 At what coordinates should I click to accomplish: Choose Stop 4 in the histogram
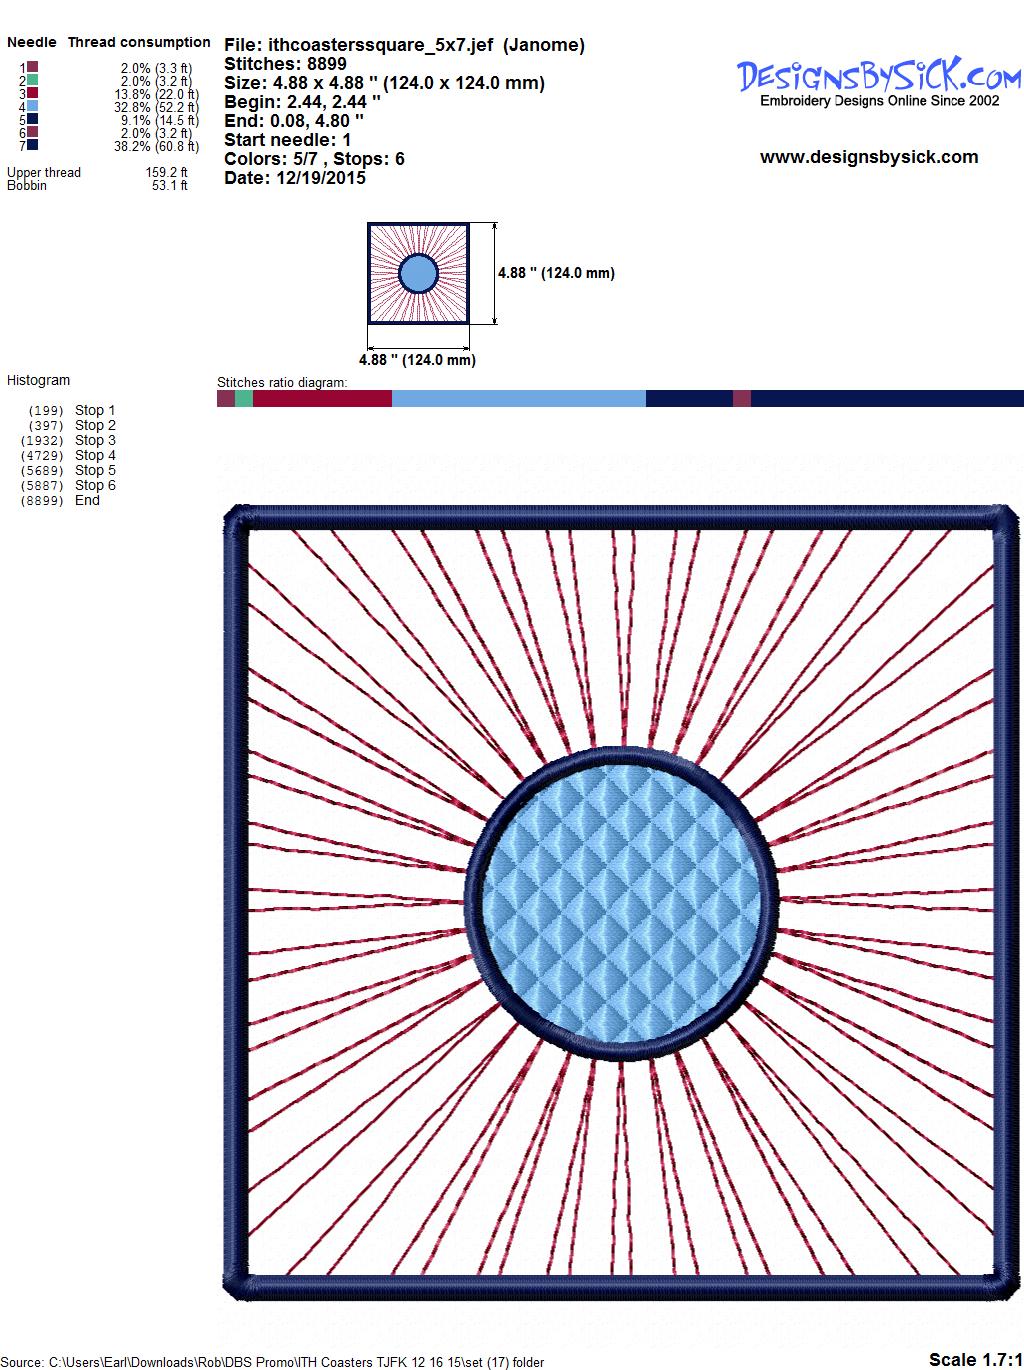[x=95, y=455]
